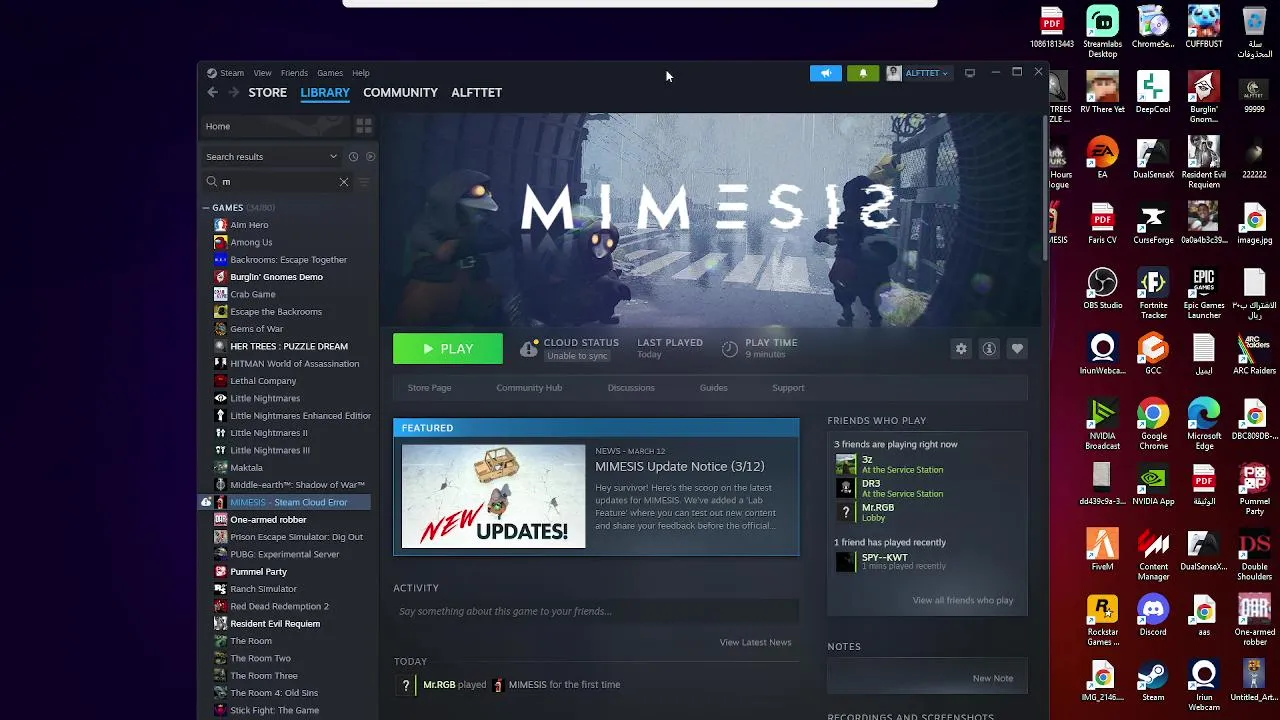Screen dimensions: 1280x720
Task: Collapse the GAMES category in sidebar
Action: point(206,208)
